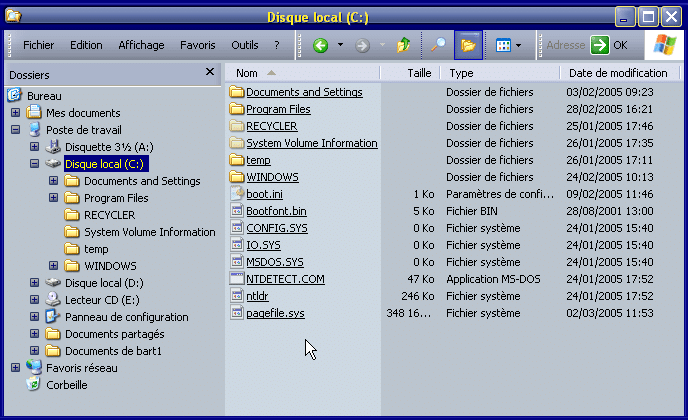Close the Dossiers folder pane

[210, 72]
